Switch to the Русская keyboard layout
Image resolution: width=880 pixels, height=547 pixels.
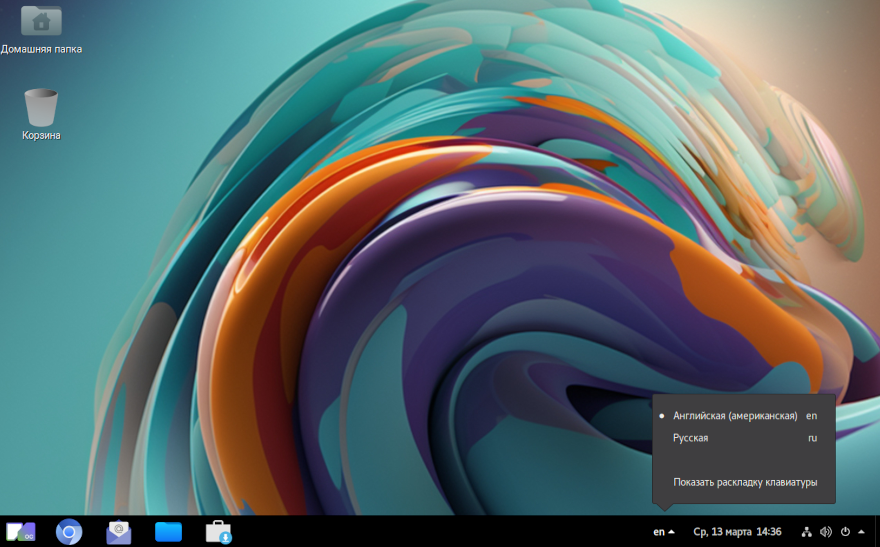pyautogui.click(x=691, y=438)
